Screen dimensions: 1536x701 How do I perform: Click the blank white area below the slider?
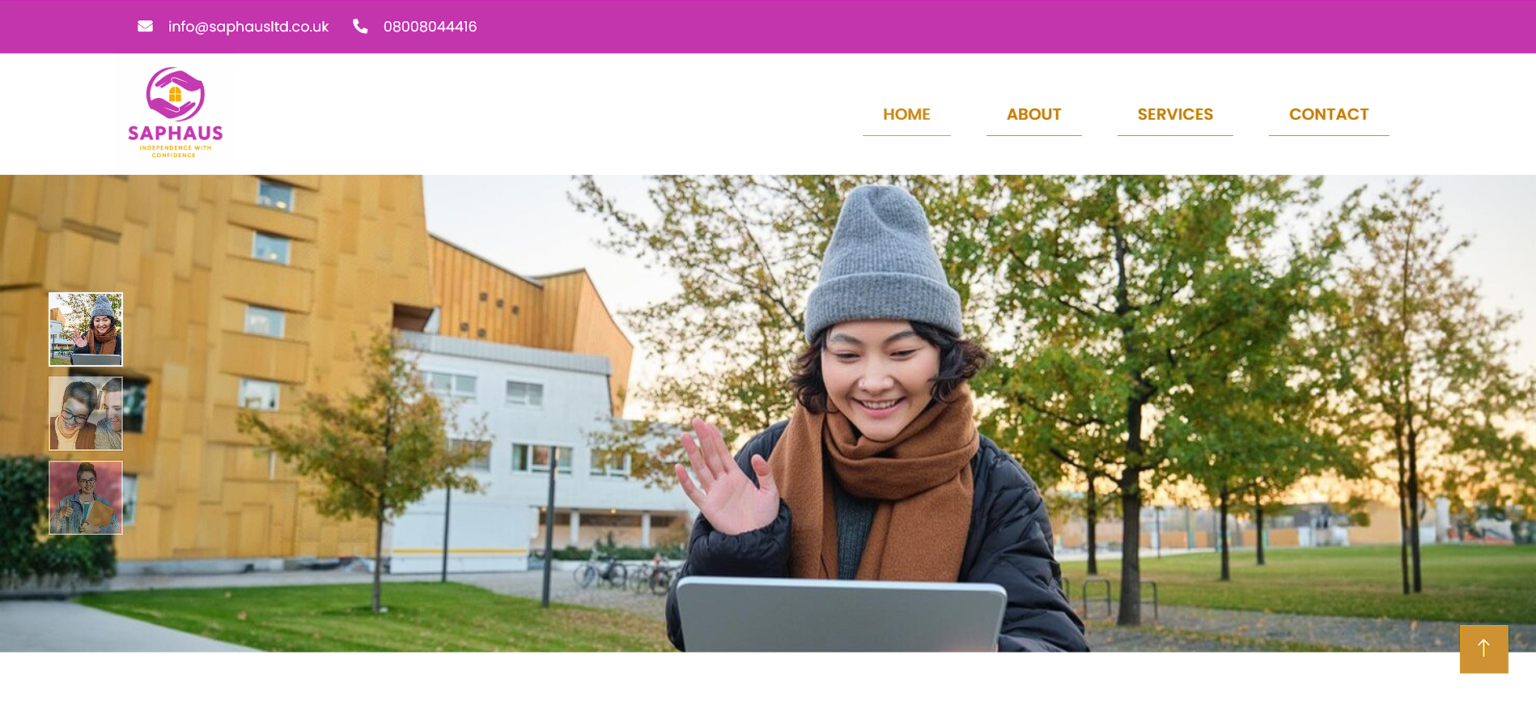[768, 677]
